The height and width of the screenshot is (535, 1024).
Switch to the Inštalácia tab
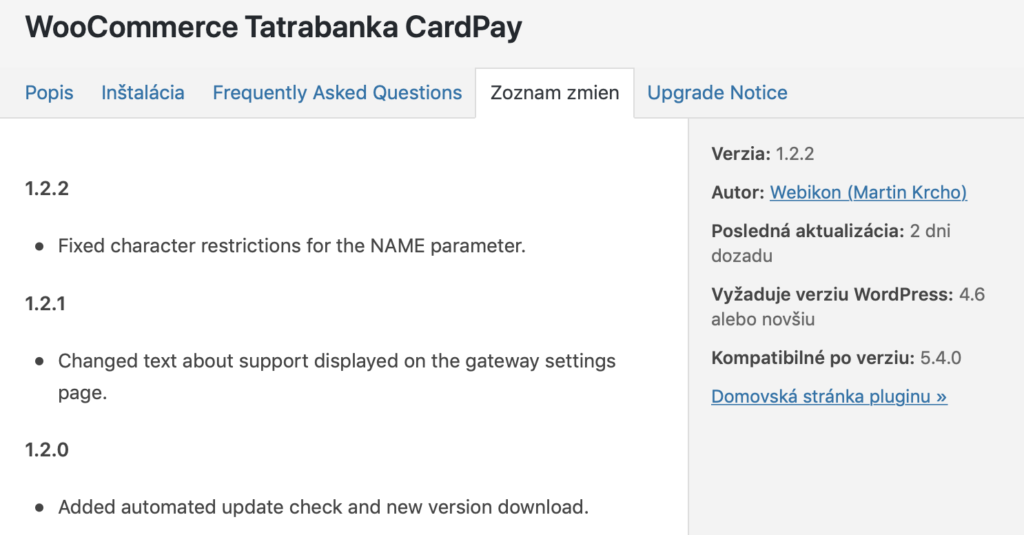[x=143, y=93]
